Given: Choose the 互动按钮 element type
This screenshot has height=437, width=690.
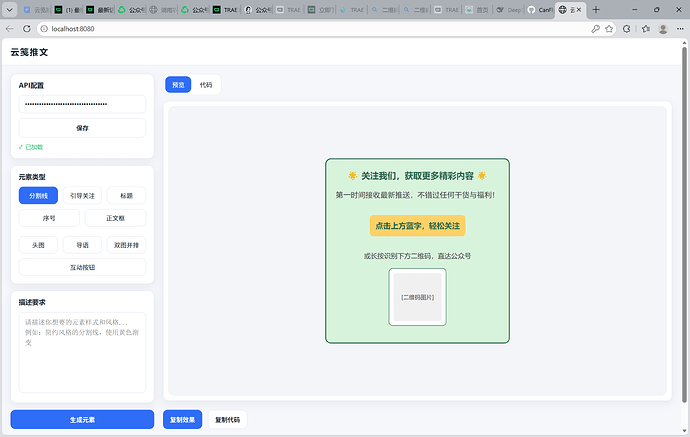Looking at the screenshot, I should click(x=82, y=267).
